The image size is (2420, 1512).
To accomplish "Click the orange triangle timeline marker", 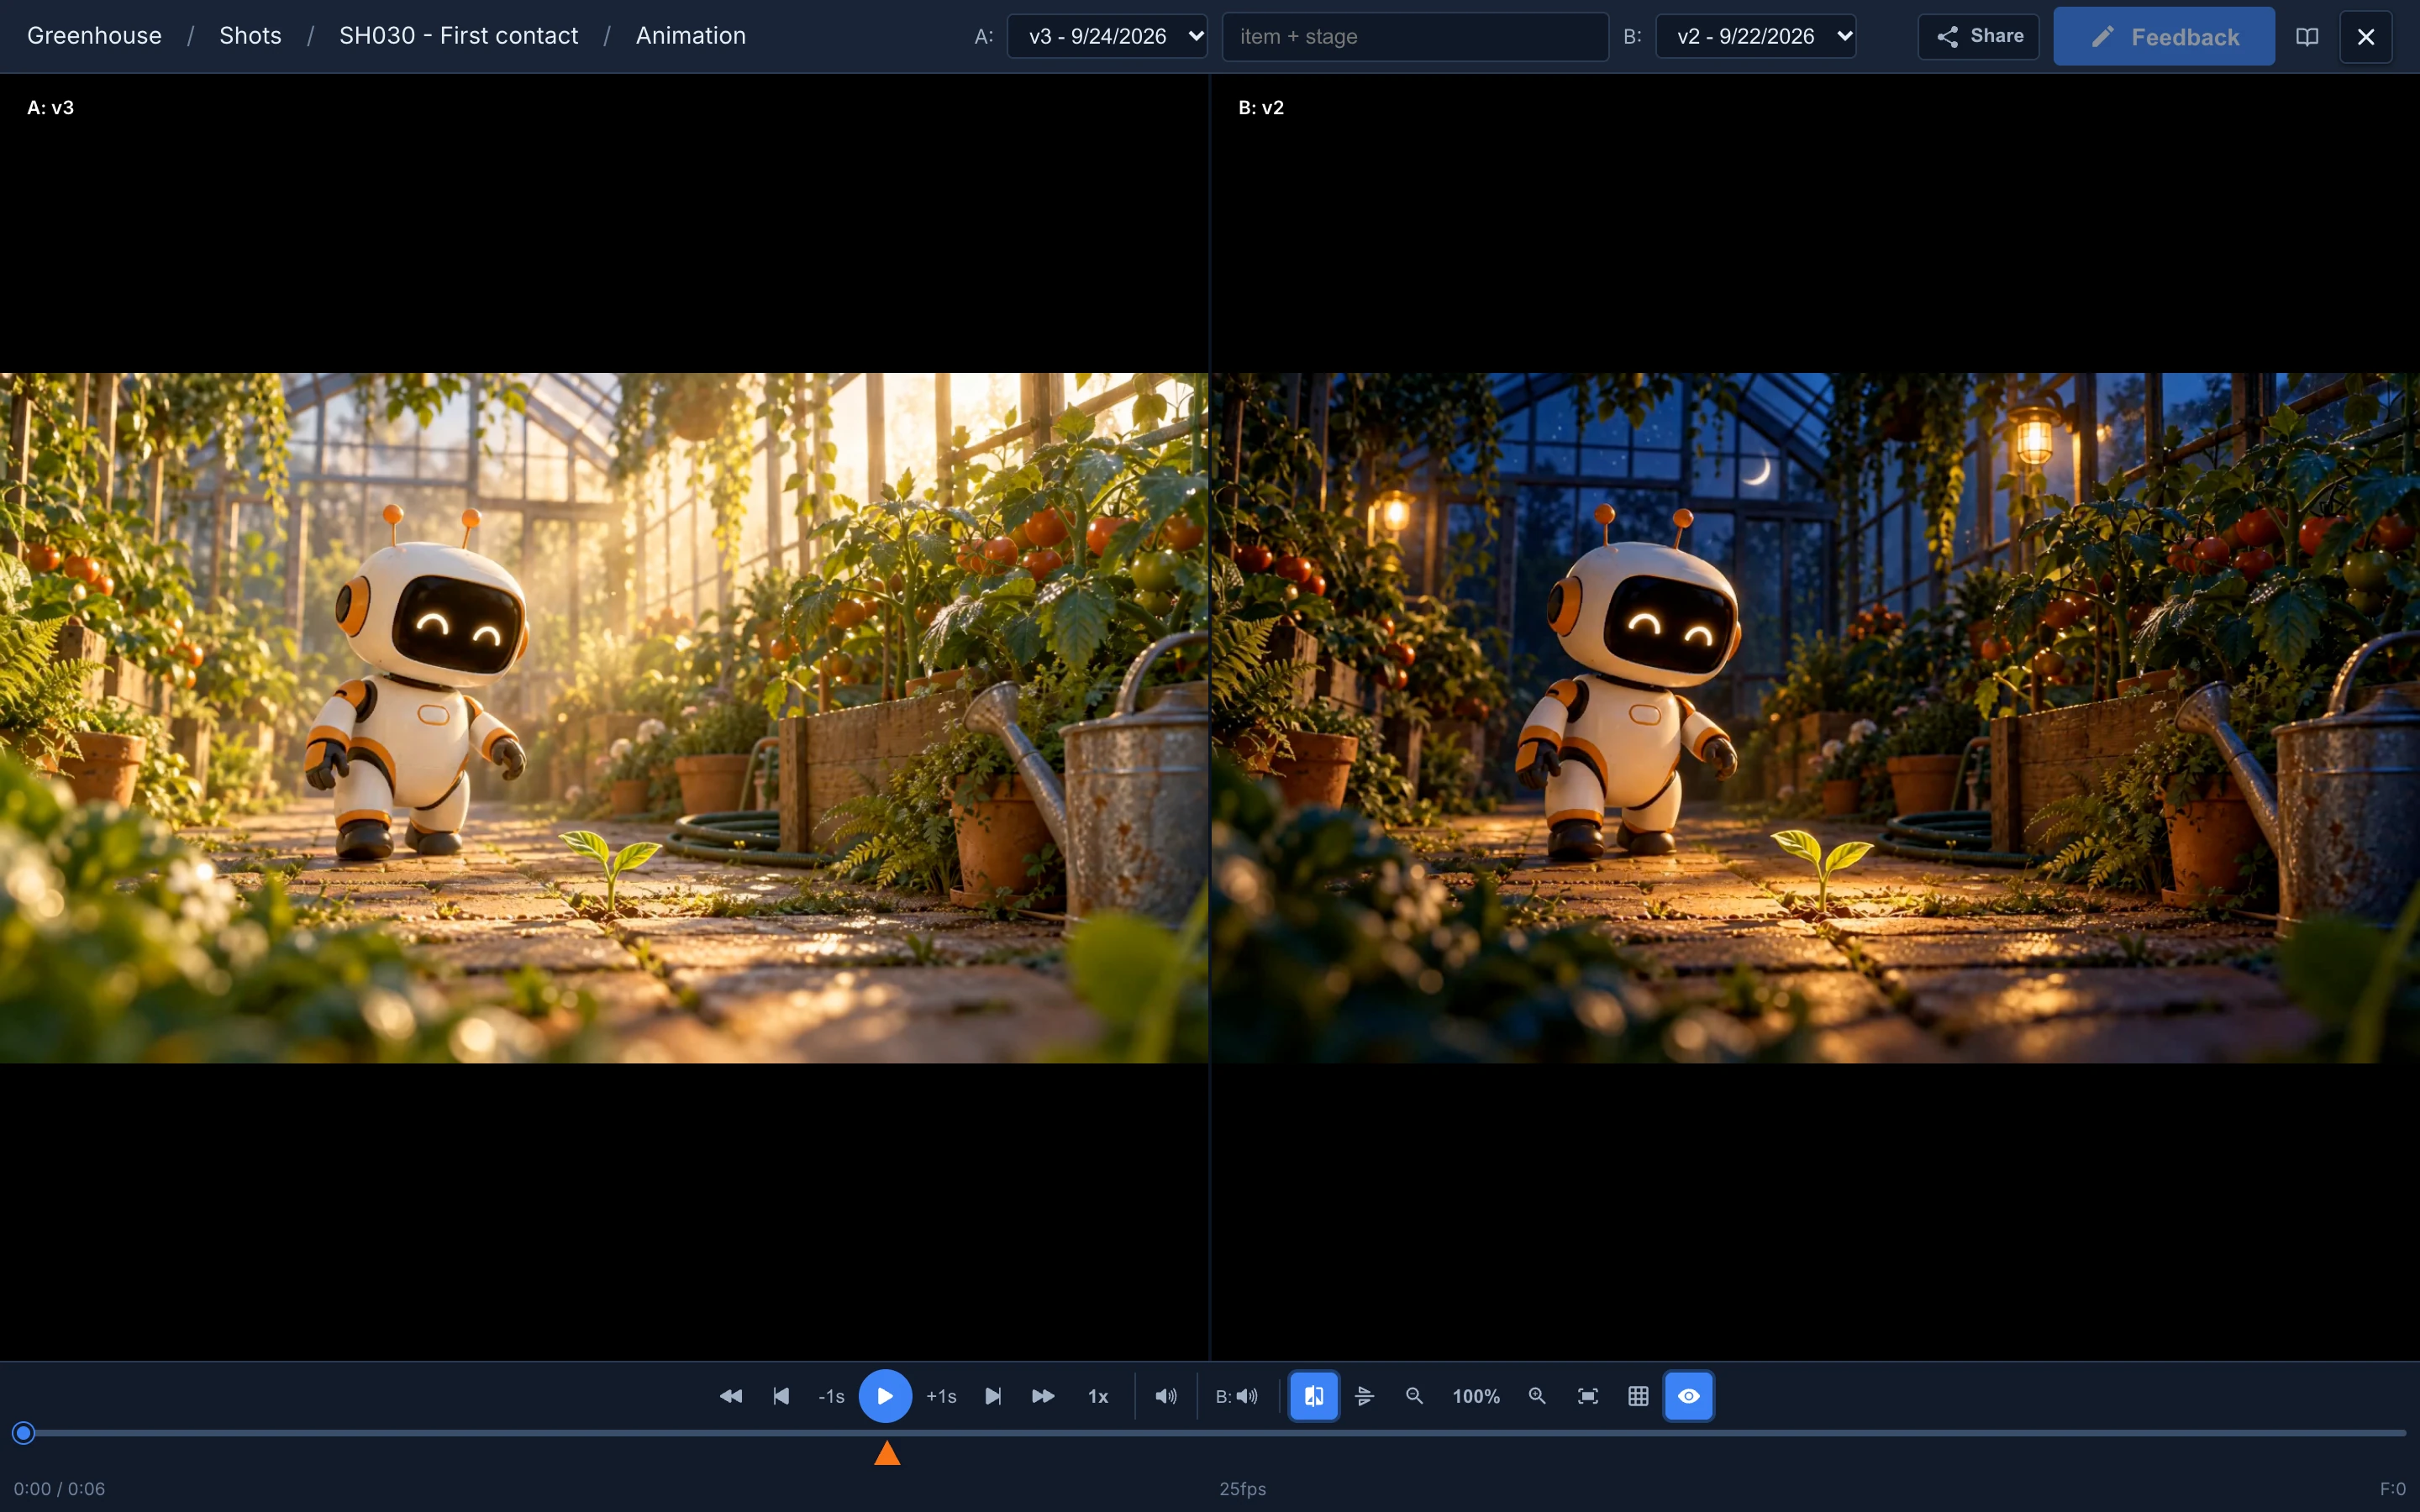I will [x=887, y=1454].
